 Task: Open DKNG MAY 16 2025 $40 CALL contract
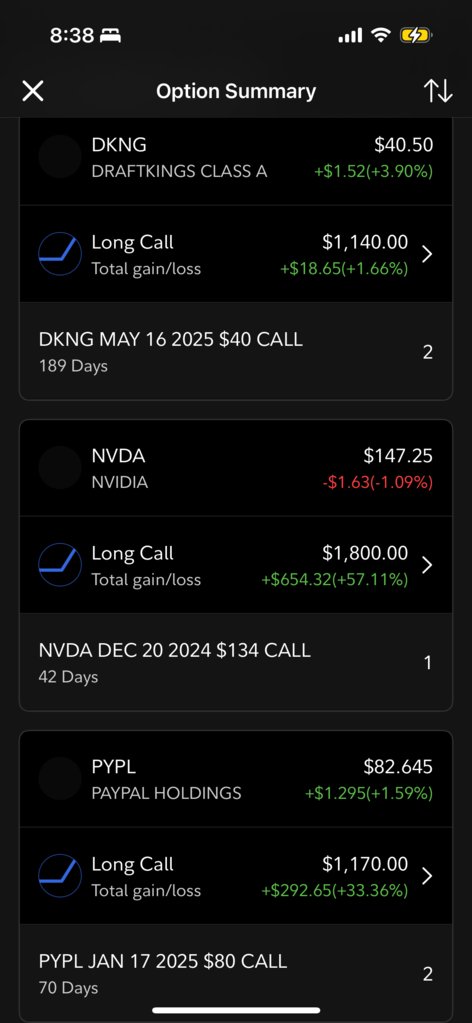(x=236, y=352)
